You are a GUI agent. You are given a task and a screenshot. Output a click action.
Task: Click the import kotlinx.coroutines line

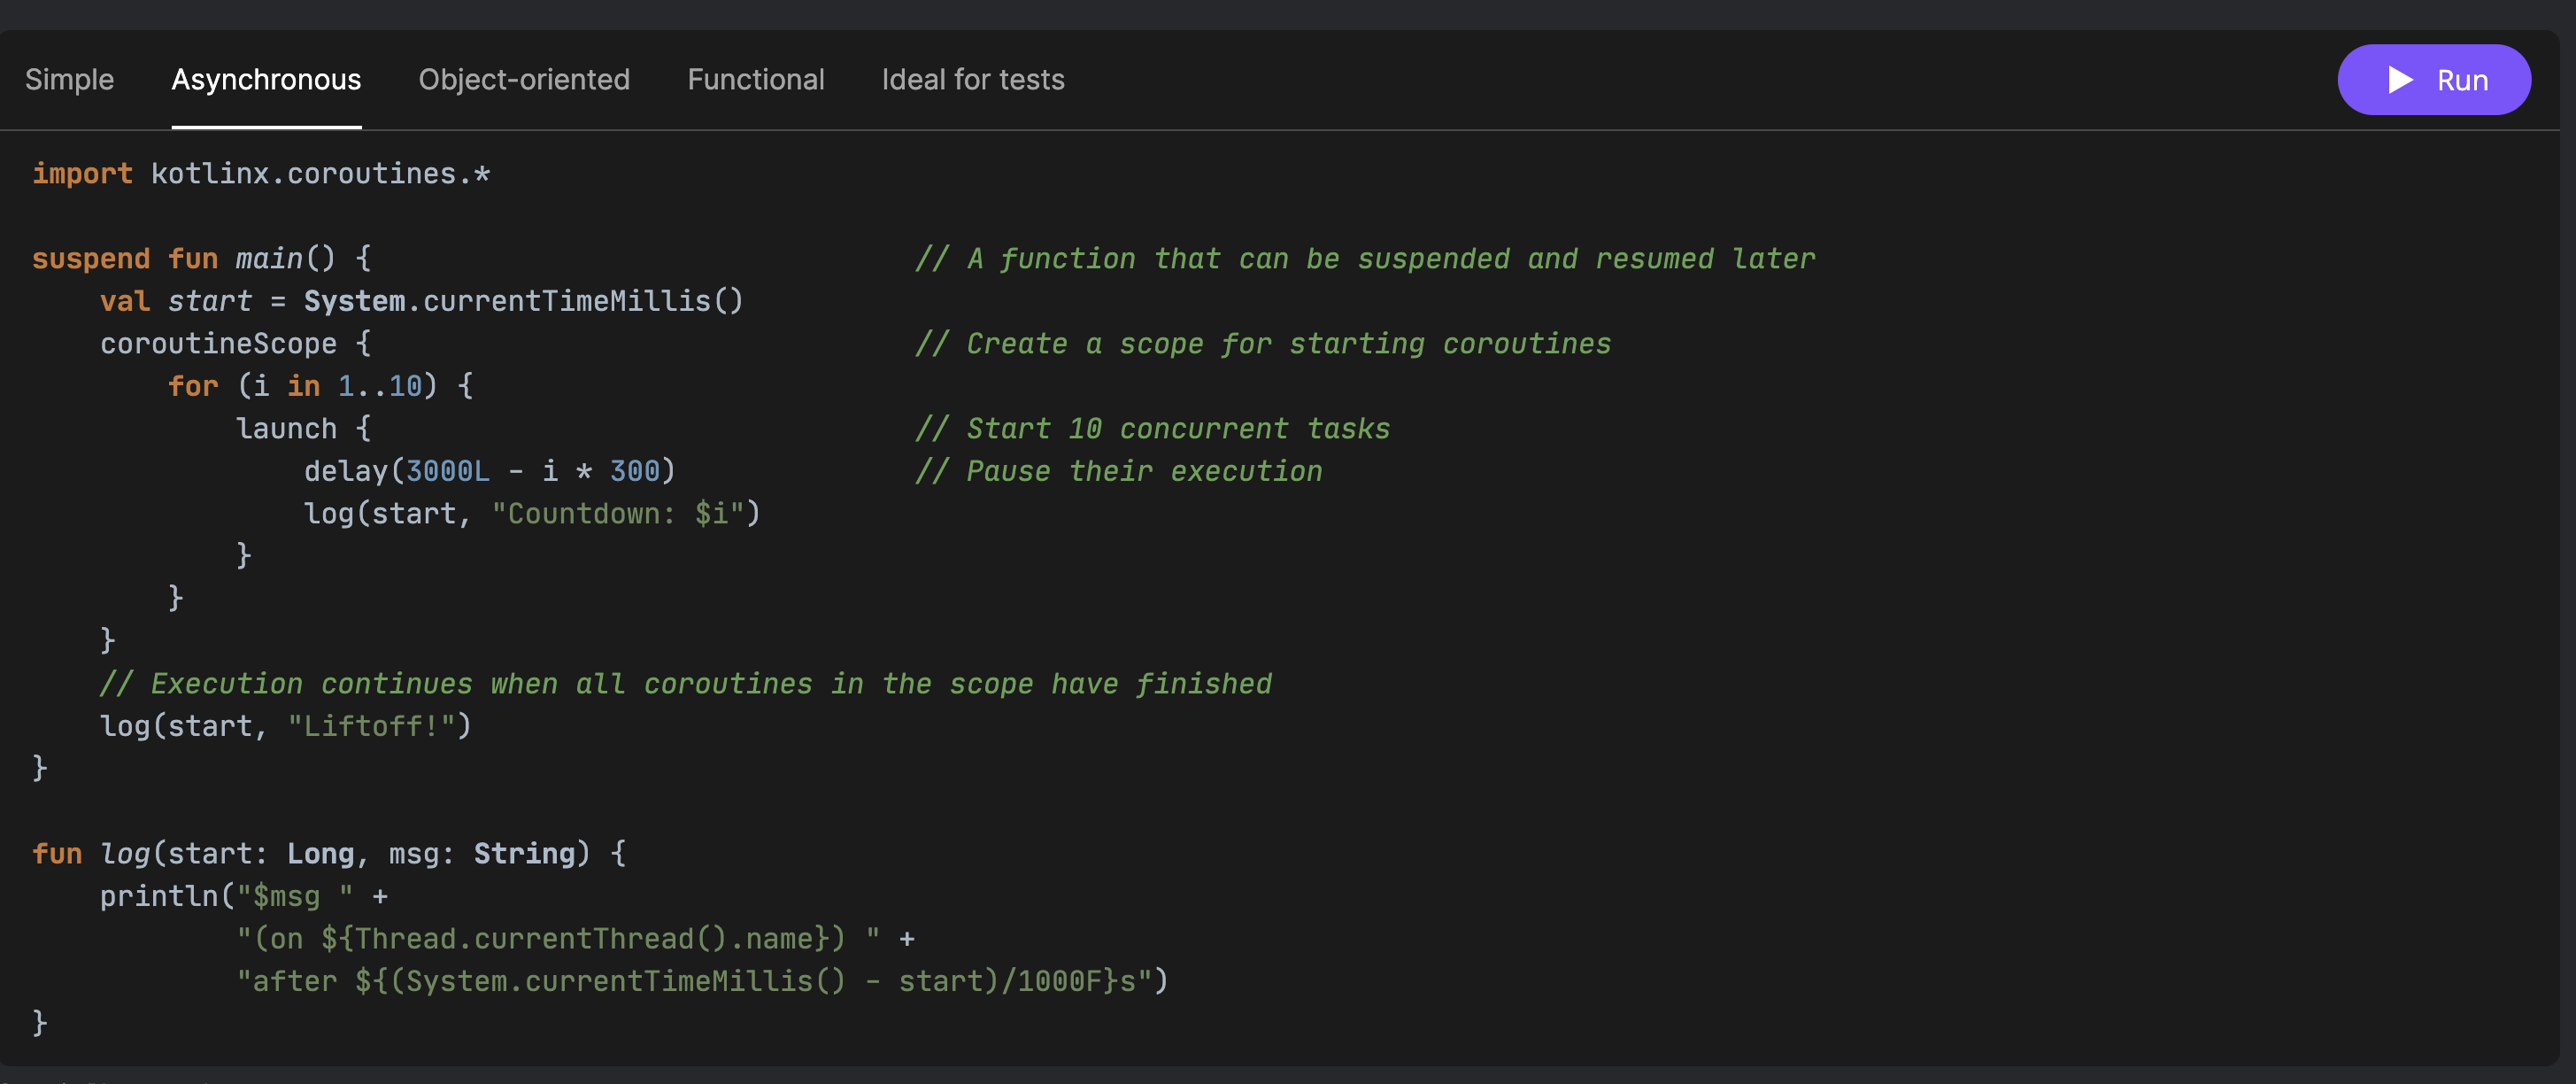(260, 174)
